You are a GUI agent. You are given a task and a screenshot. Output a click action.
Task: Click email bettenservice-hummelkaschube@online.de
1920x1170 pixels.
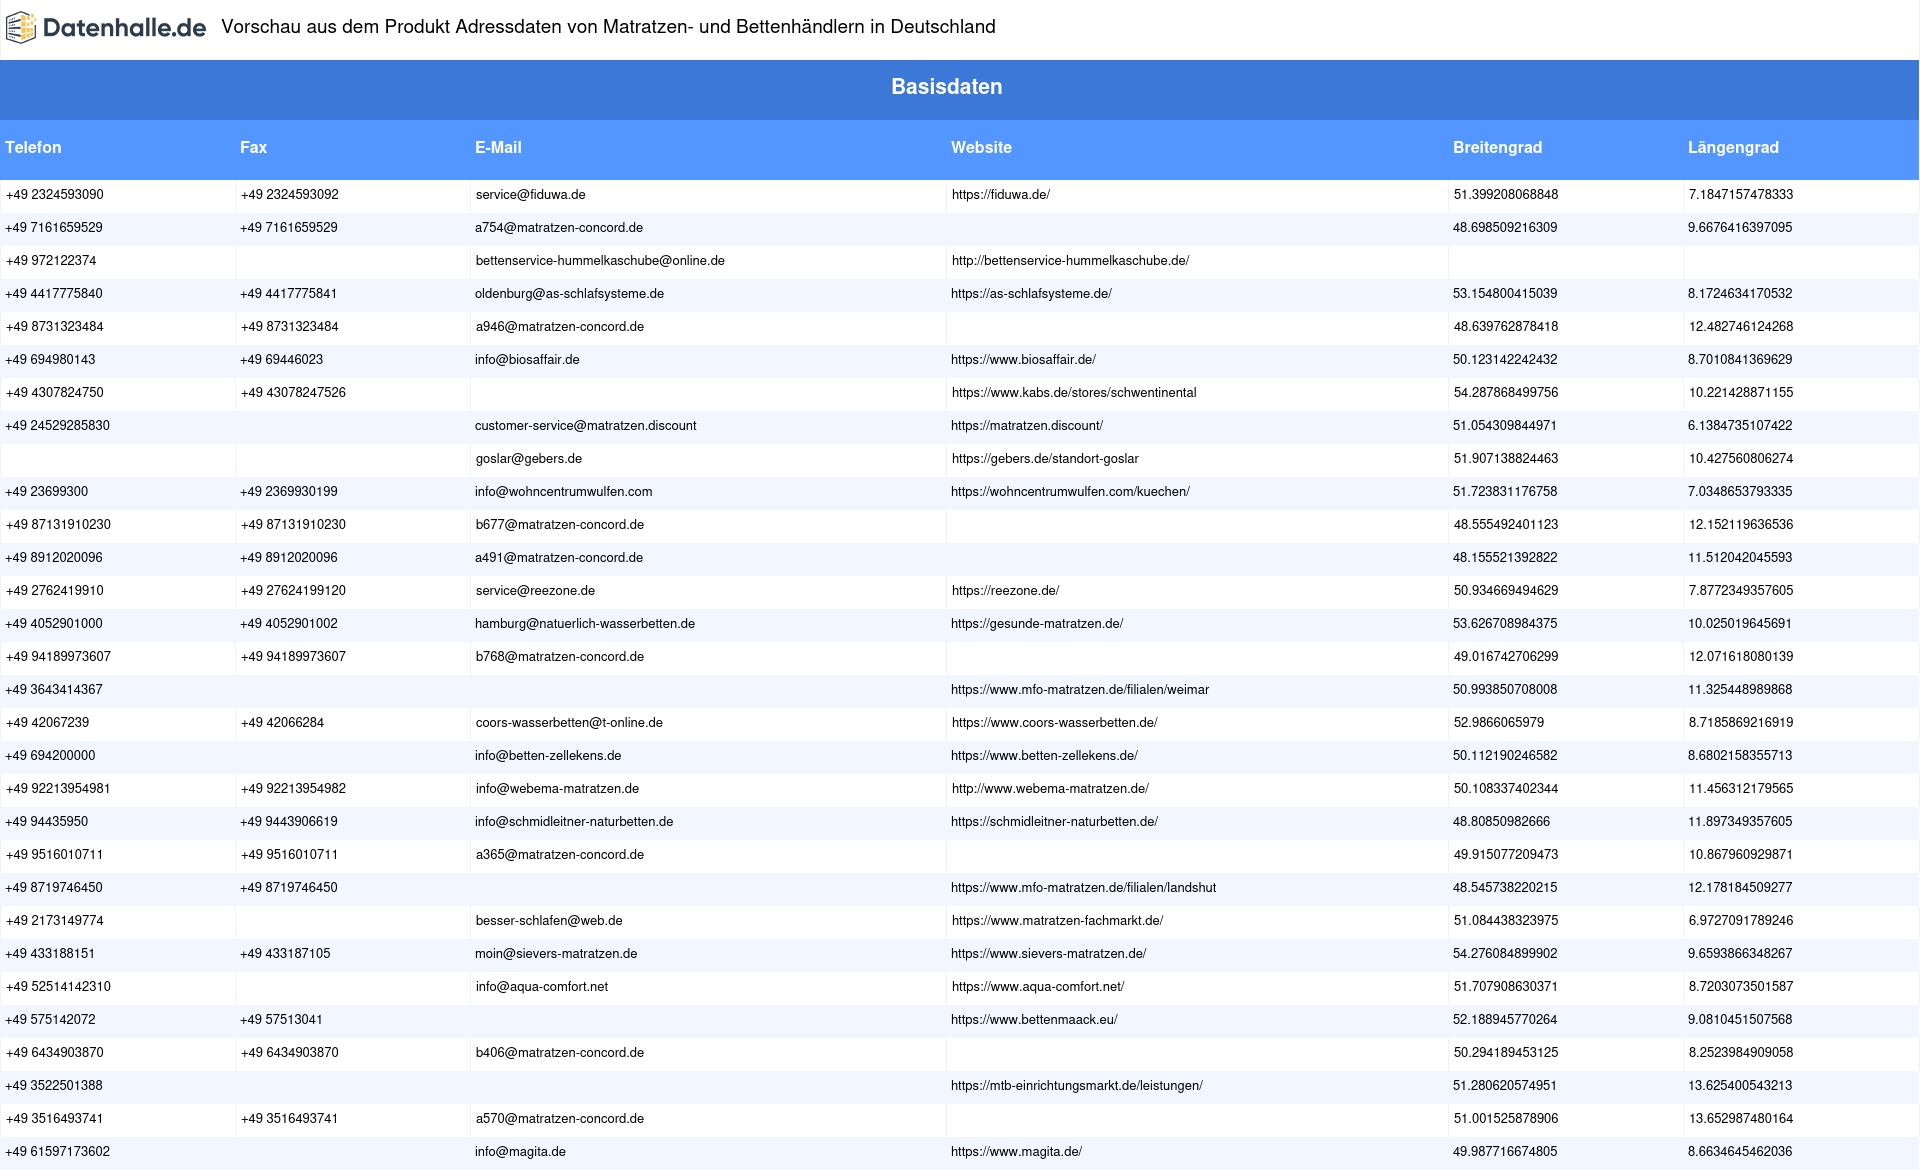point(600,261)
